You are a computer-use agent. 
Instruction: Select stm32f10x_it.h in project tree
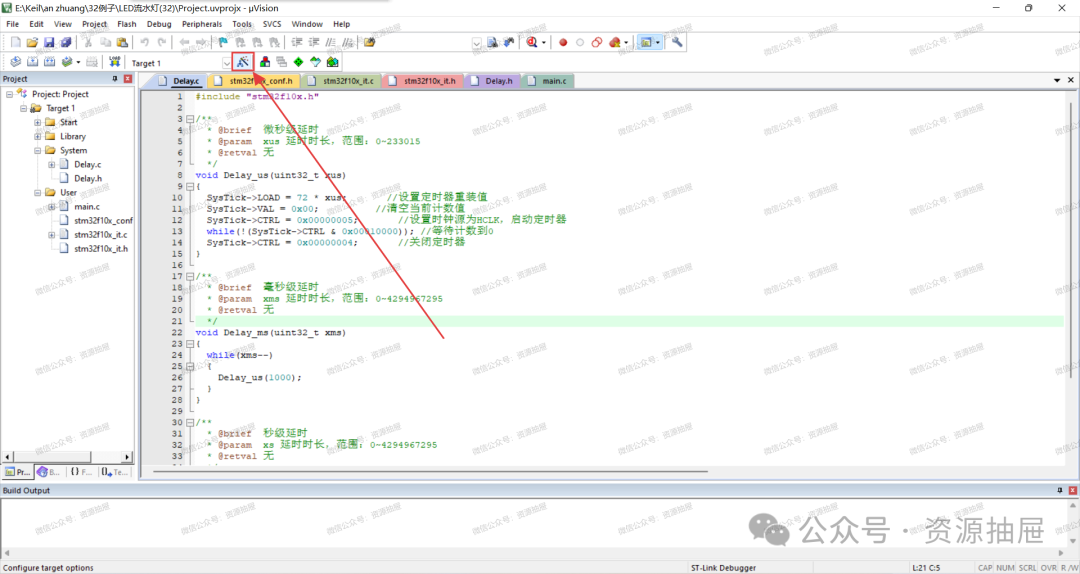tap(101, 249)
